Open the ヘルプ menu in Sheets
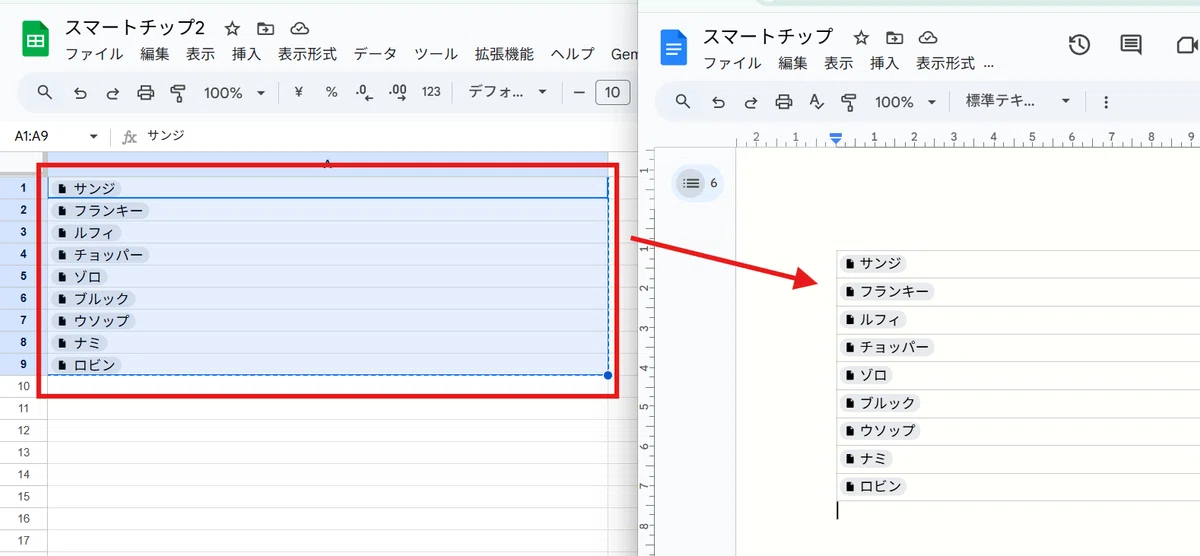 tap(573, 54)
